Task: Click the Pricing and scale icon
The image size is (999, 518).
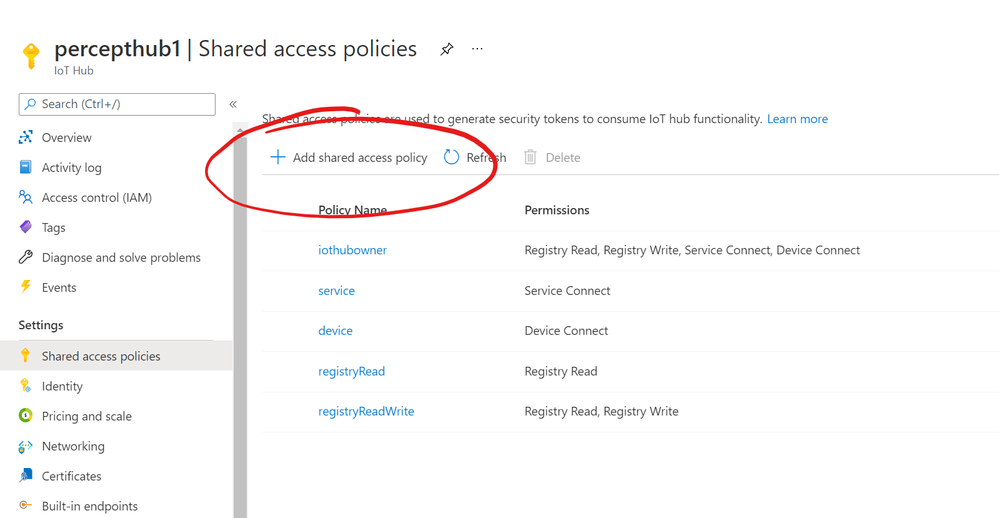Action: point(26,417)
